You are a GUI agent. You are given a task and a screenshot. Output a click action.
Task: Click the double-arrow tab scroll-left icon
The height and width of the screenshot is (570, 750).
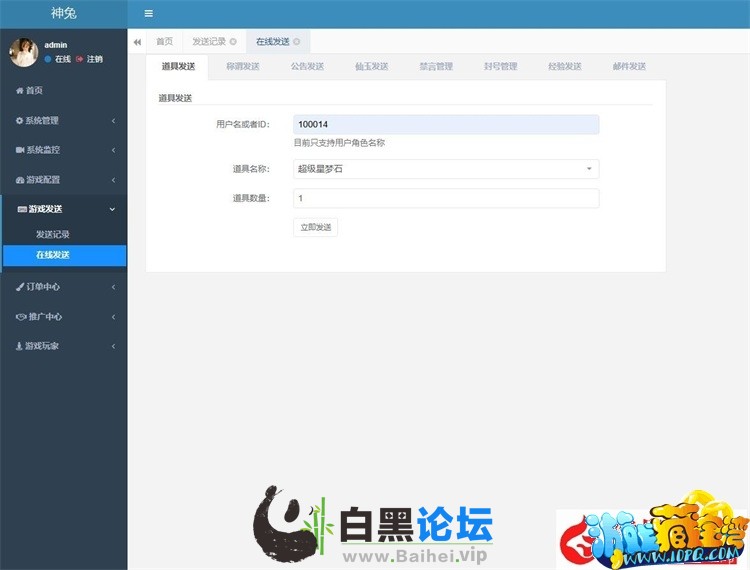click(x=137, y=42)
